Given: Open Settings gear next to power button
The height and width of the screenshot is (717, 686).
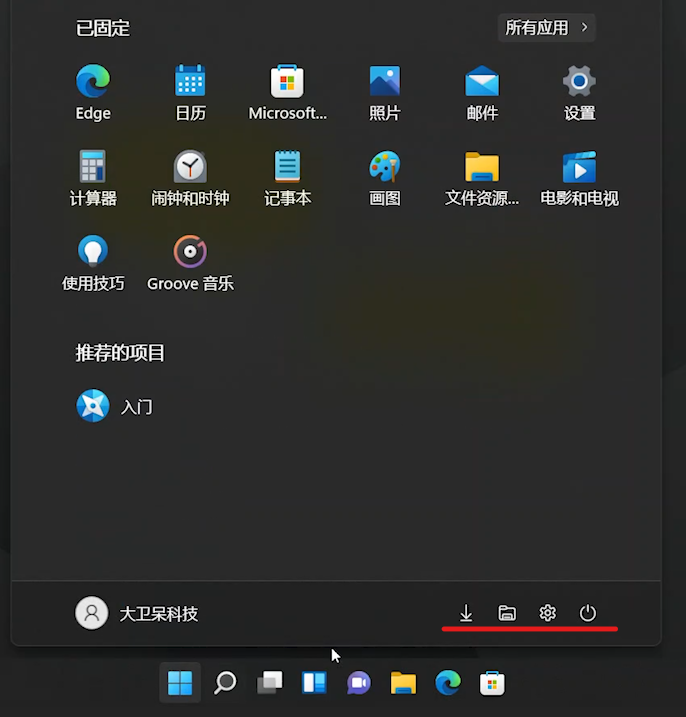Looking at the screenshot, I should click(x=547, y=613).
